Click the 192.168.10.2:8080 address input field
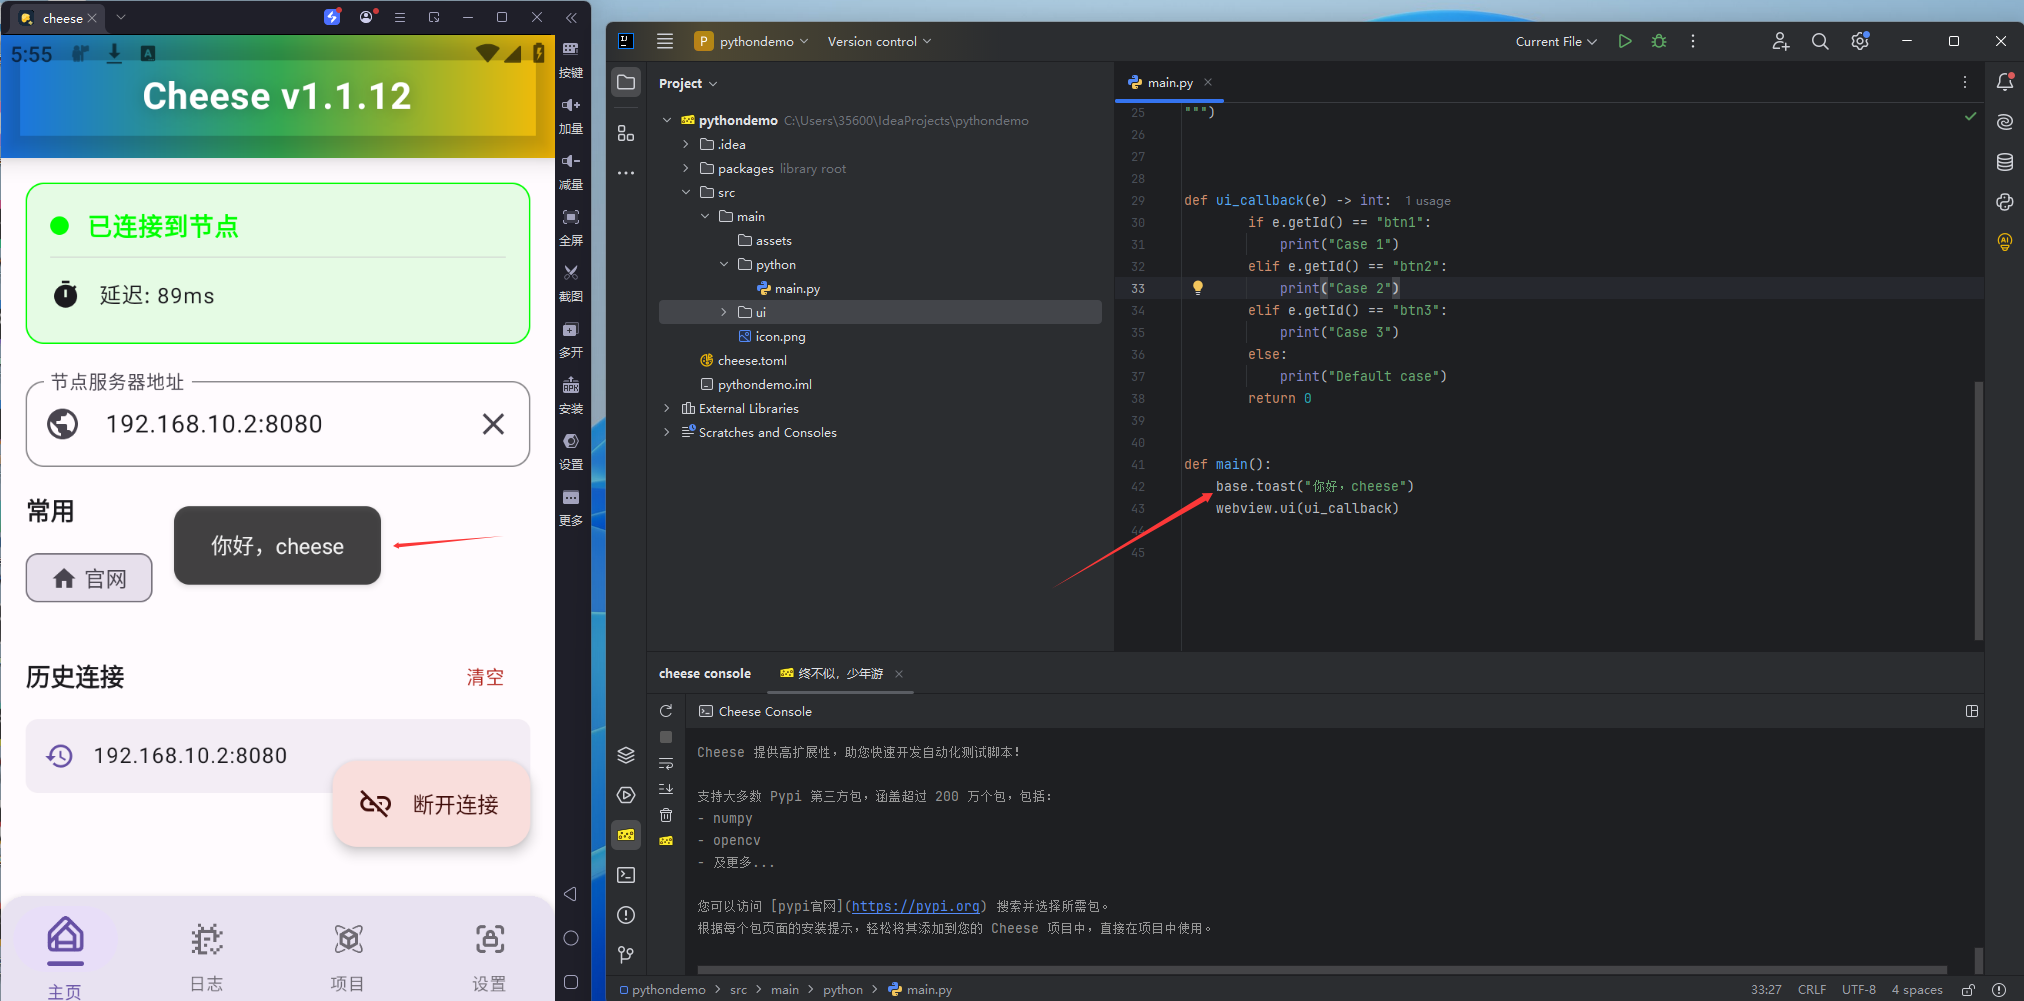This screenshot has width=2024, height=1001. click(278, 424)
